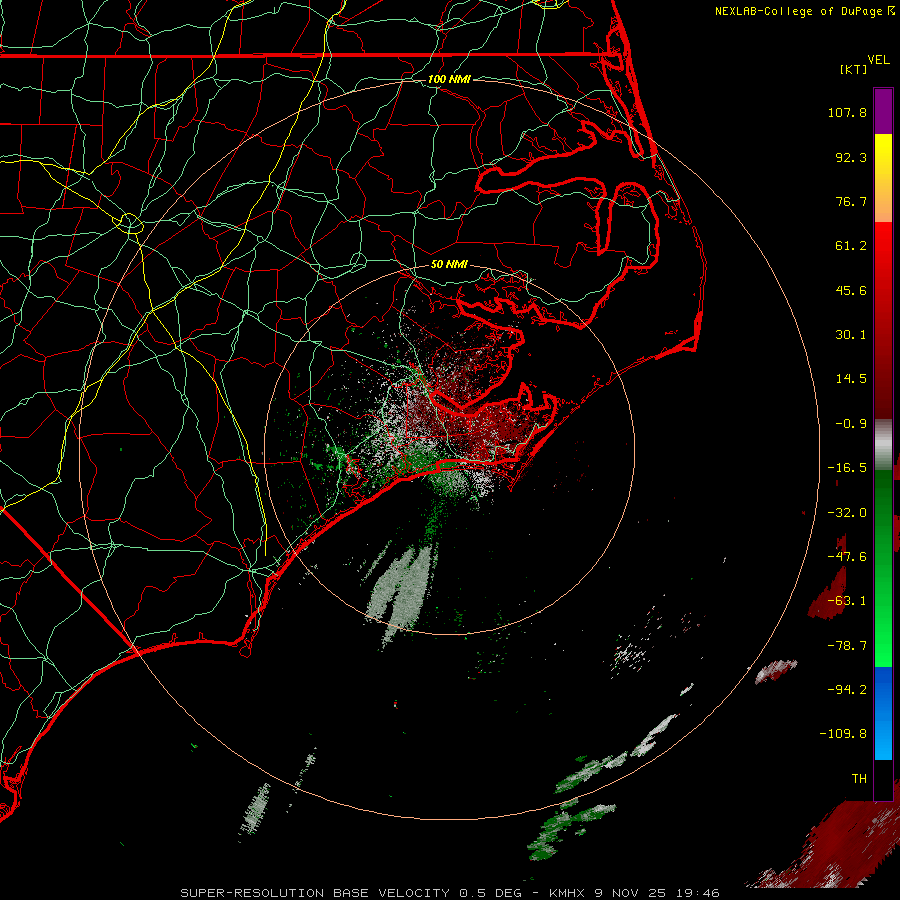Click the 100 NMI range ring label

449,79
